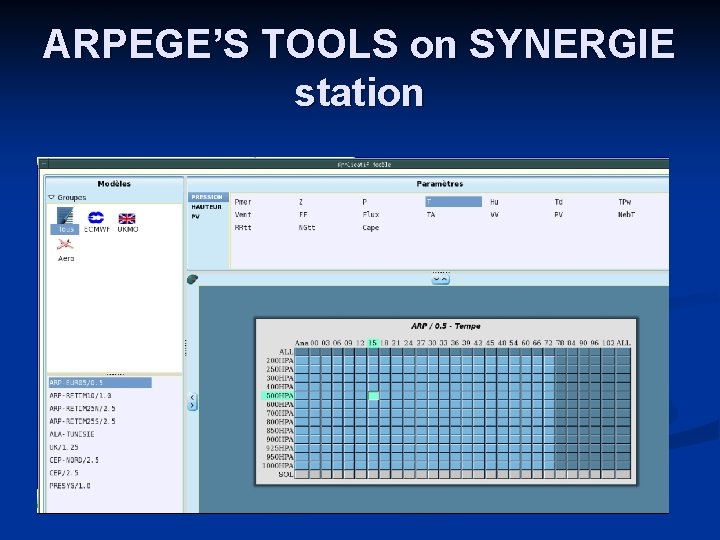This screenshot has height=540, width=720.
Task: Choose the Pmer parameter
Action: pos(243,202)
